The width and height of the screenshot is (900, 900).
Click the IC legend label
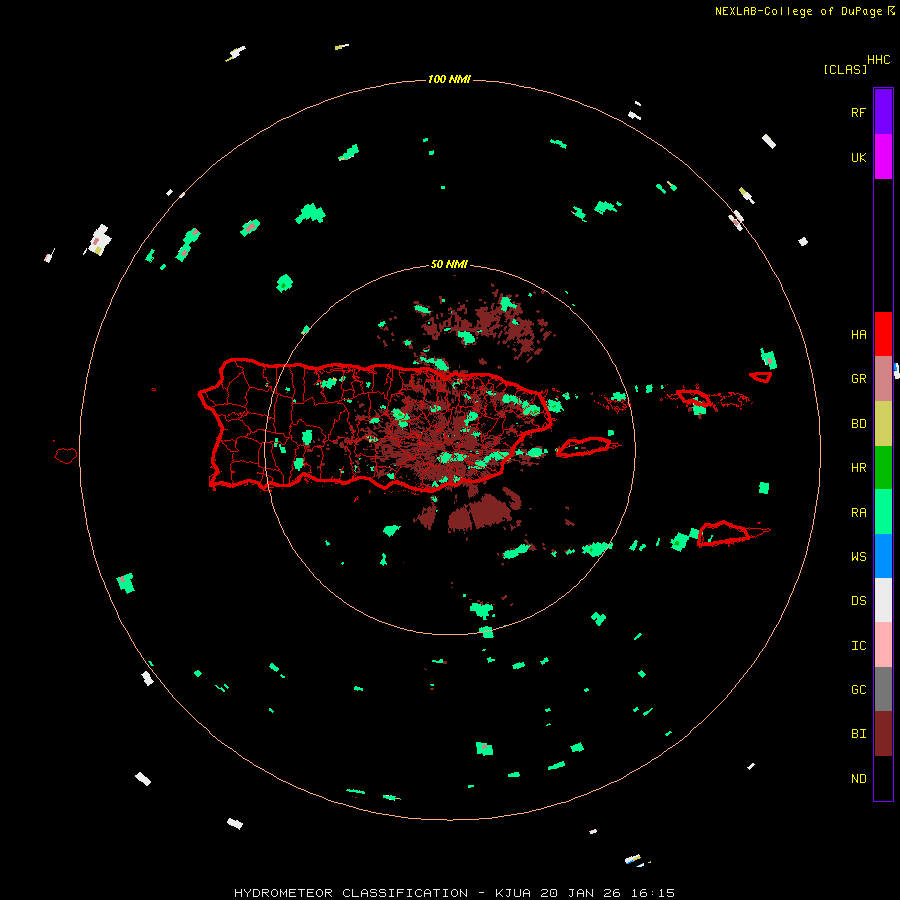pos(858,646)
